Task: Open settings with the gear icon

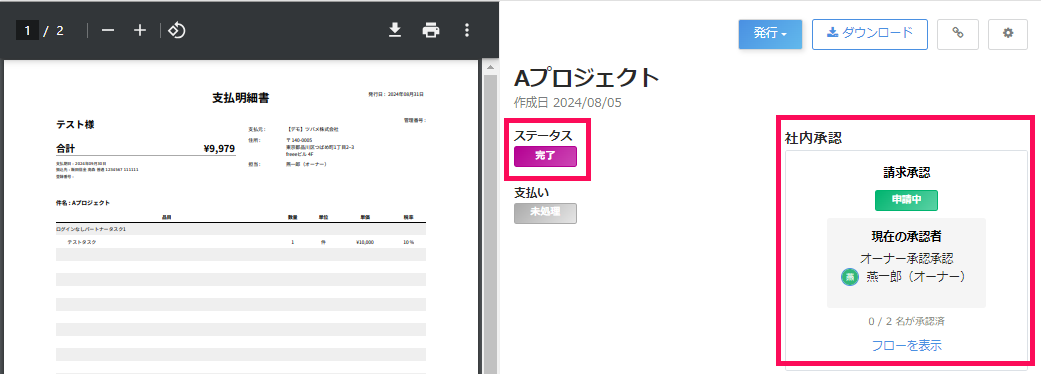Action: [x=1008, y=34]
